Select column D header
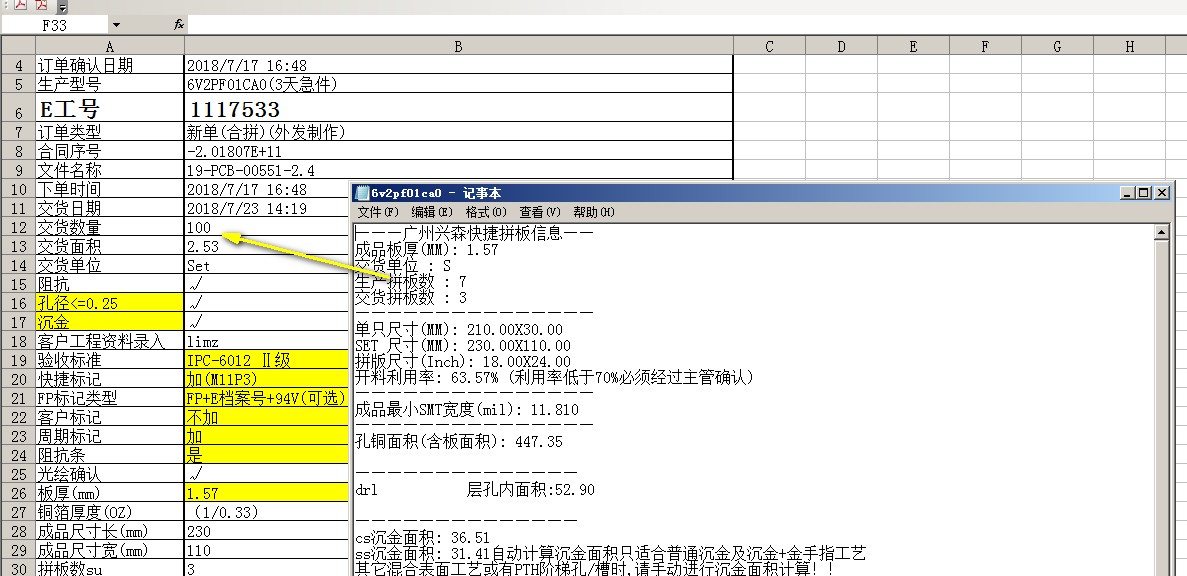The height and width of the screenshot is (576, 1187). [841, 46]
